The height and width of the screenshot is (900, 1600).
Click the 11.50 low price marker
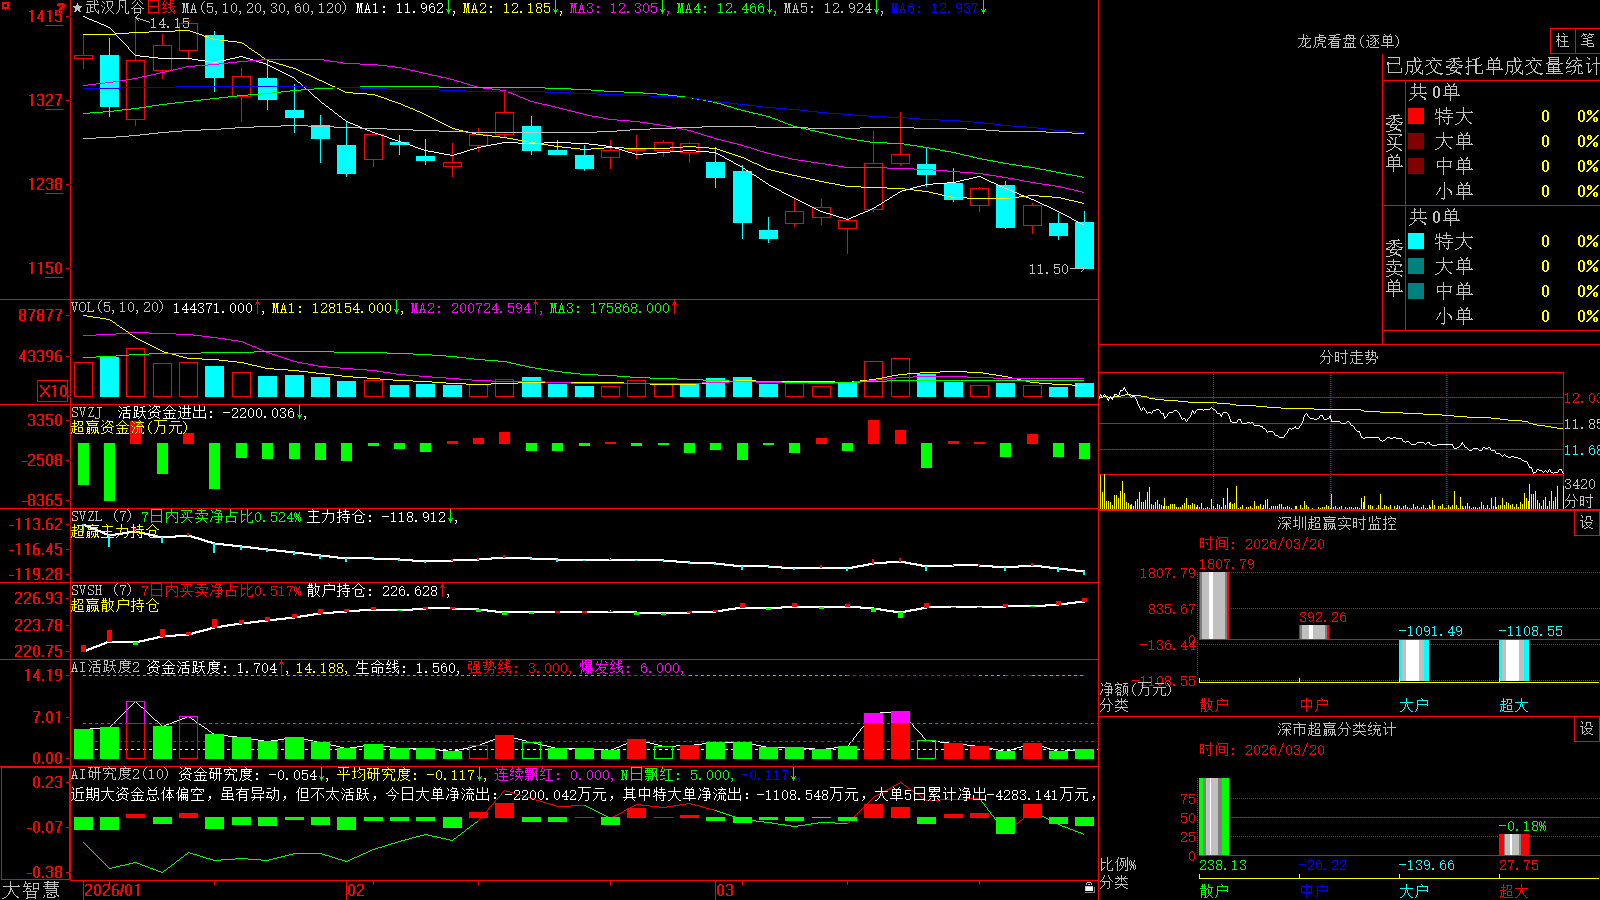(1048, 269)
